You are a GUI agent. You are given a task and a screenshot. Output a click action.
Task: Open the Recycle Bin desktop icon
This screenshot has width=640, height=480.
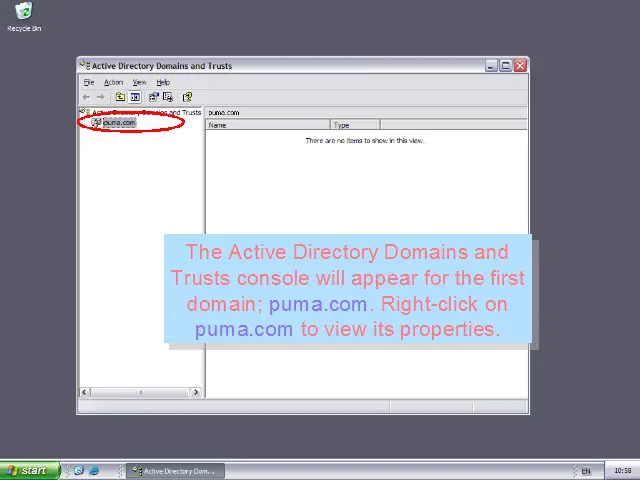pos(24,17)
